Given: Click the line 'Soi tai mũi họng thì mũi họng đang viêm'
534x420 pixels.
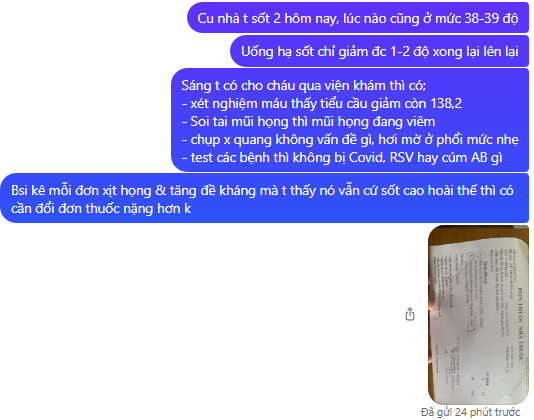Looking at the screenshot, I should click(308, 121).
